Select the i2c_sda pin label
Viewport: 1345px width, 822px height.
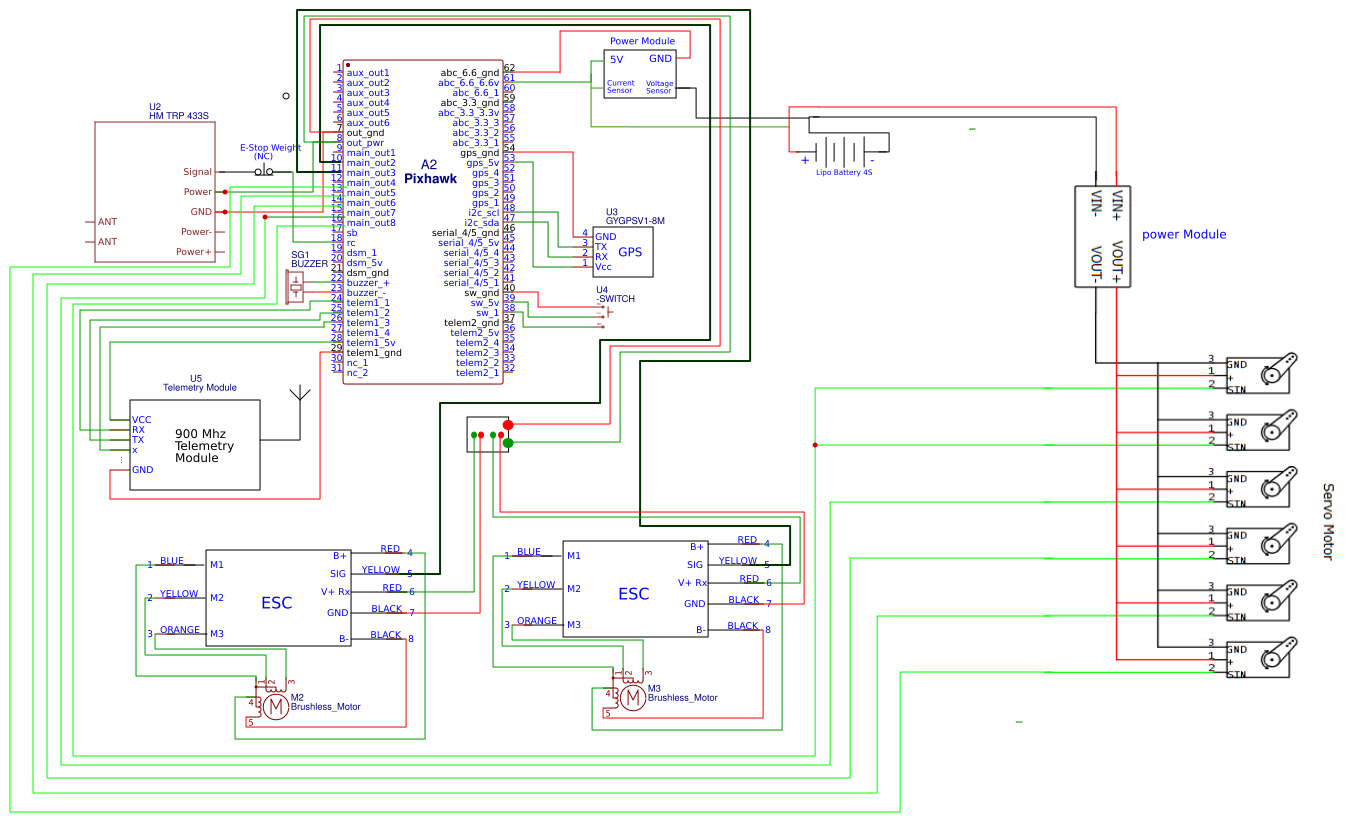pos(482,223)
